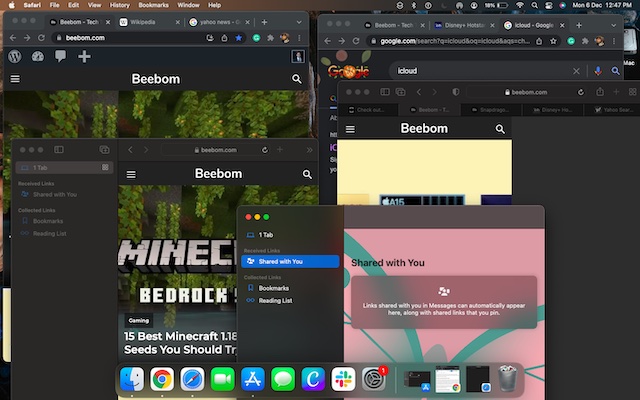Open Chrome tab search dropdown chevron
This screenshot has width=640, height=400.
pos(300,21)
